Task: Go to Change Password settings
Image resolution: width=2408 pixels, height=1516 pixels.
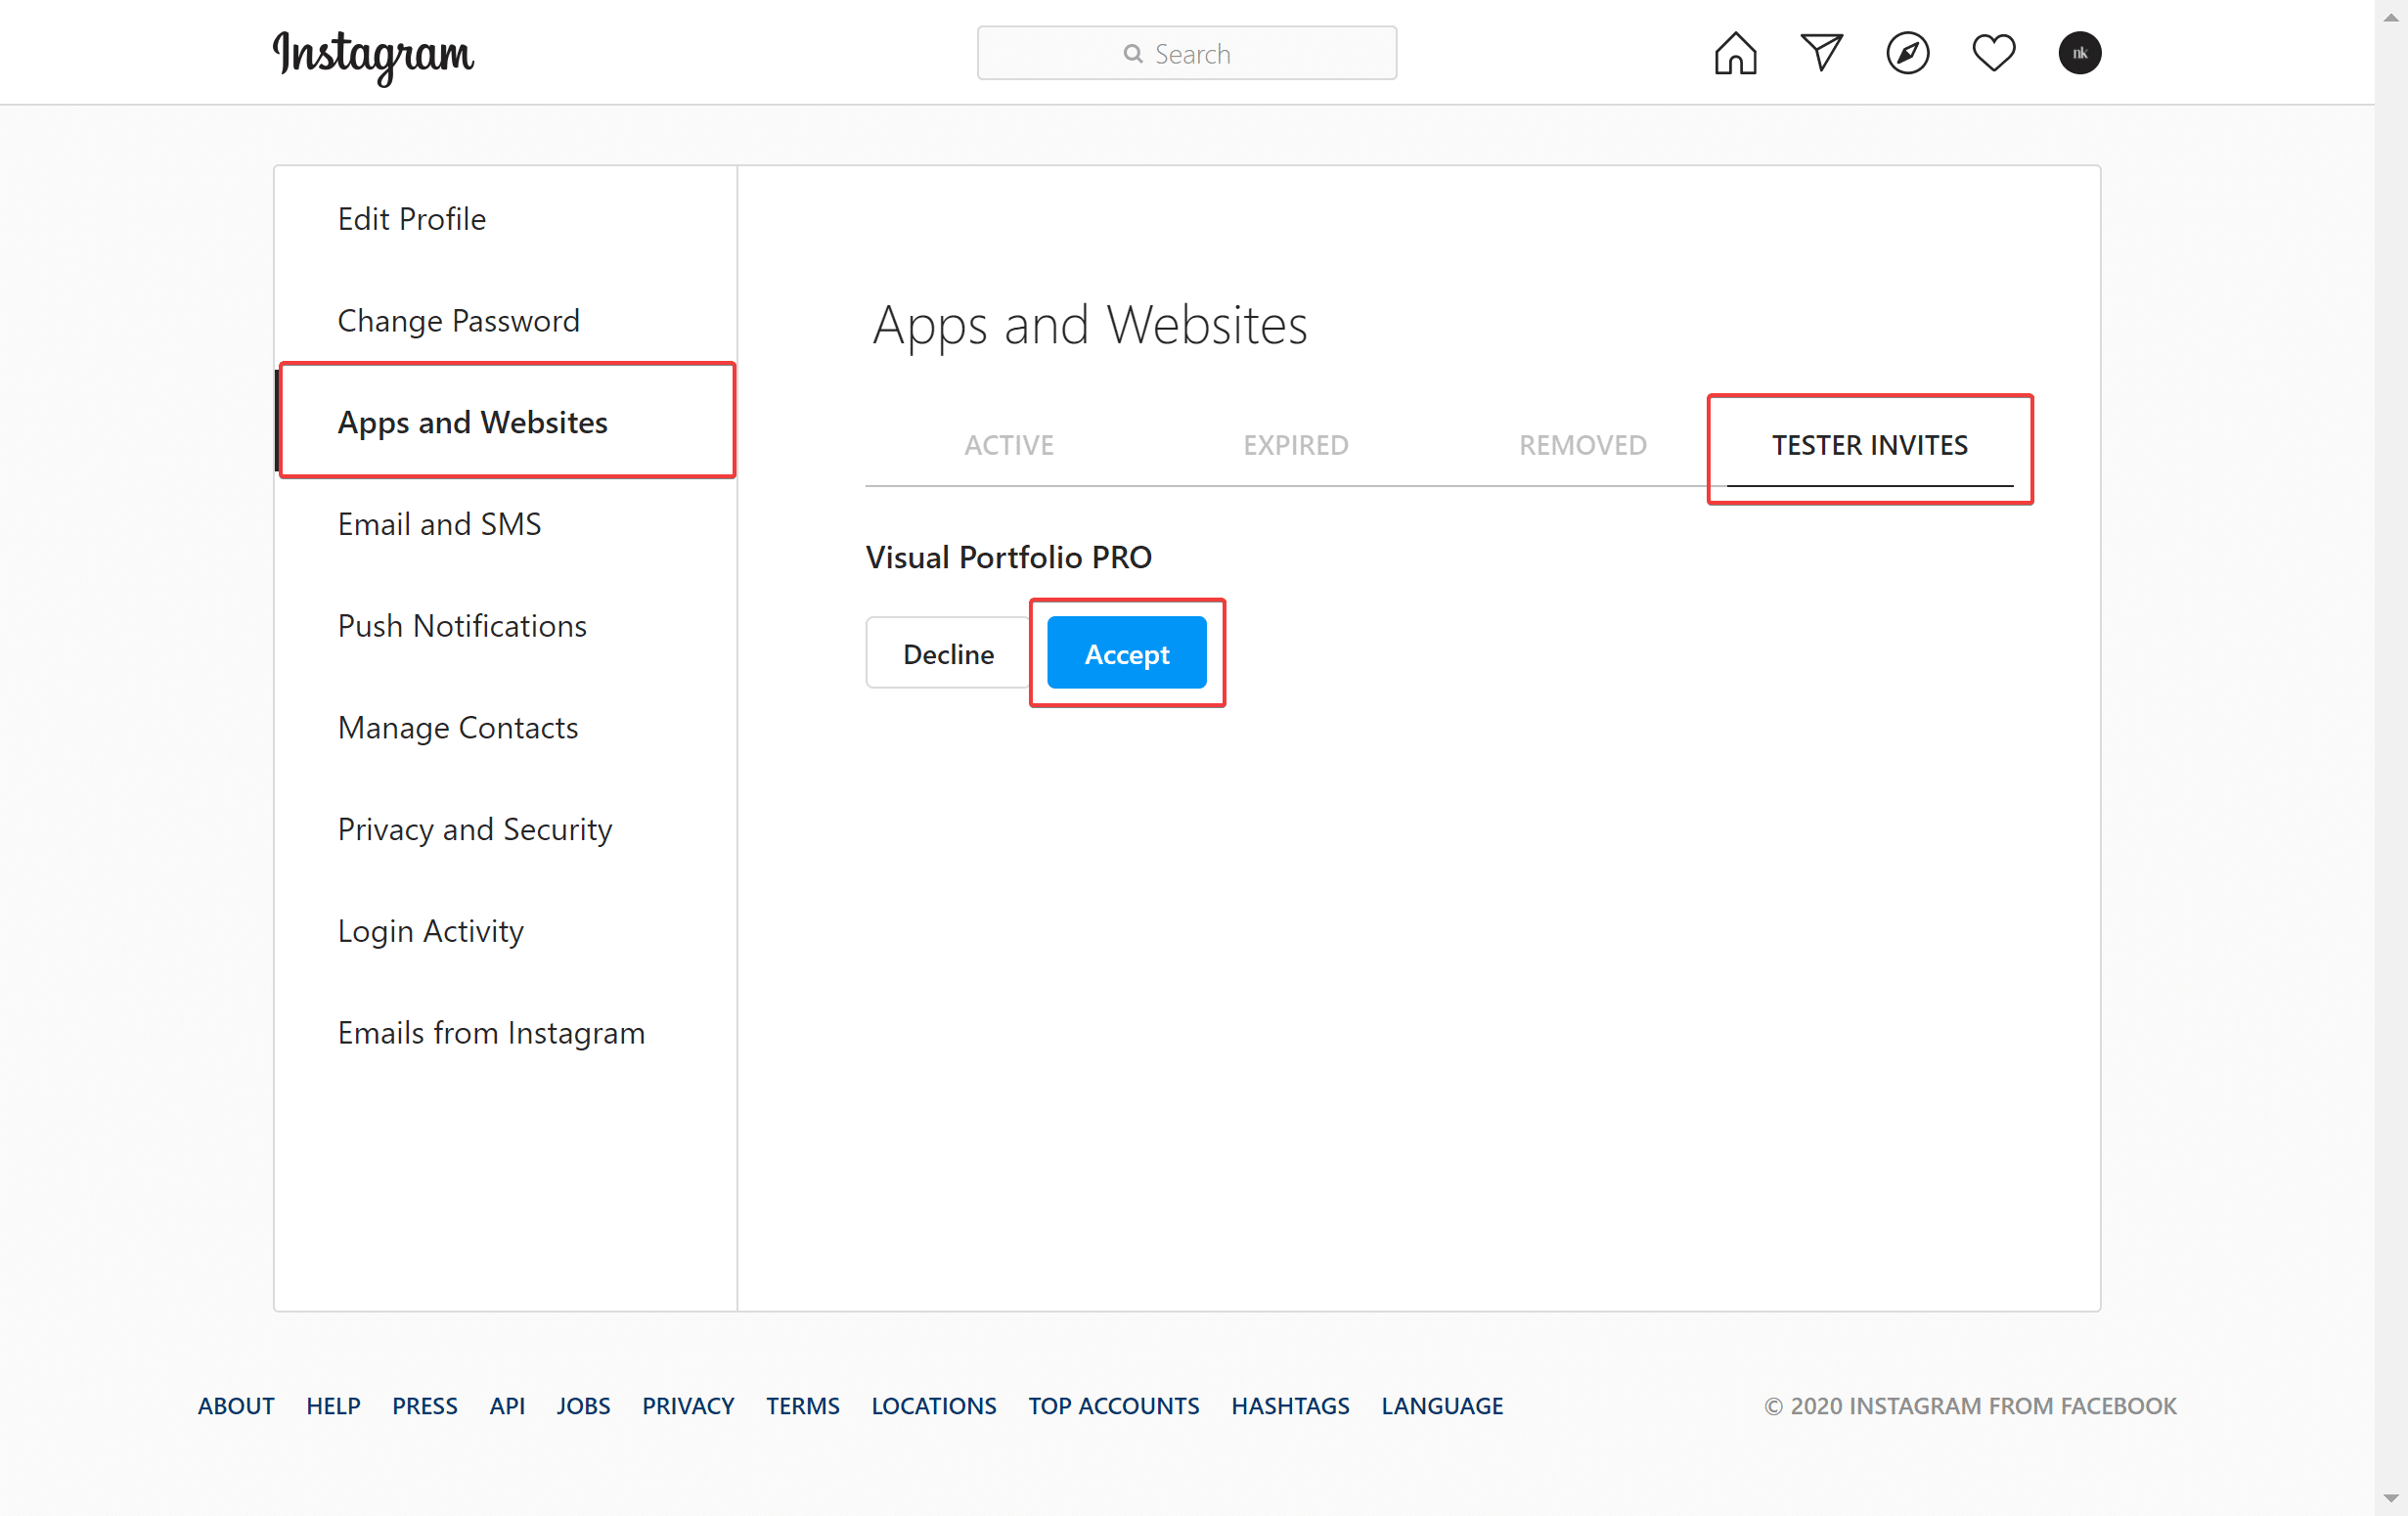Action: (x=458, y=321)
